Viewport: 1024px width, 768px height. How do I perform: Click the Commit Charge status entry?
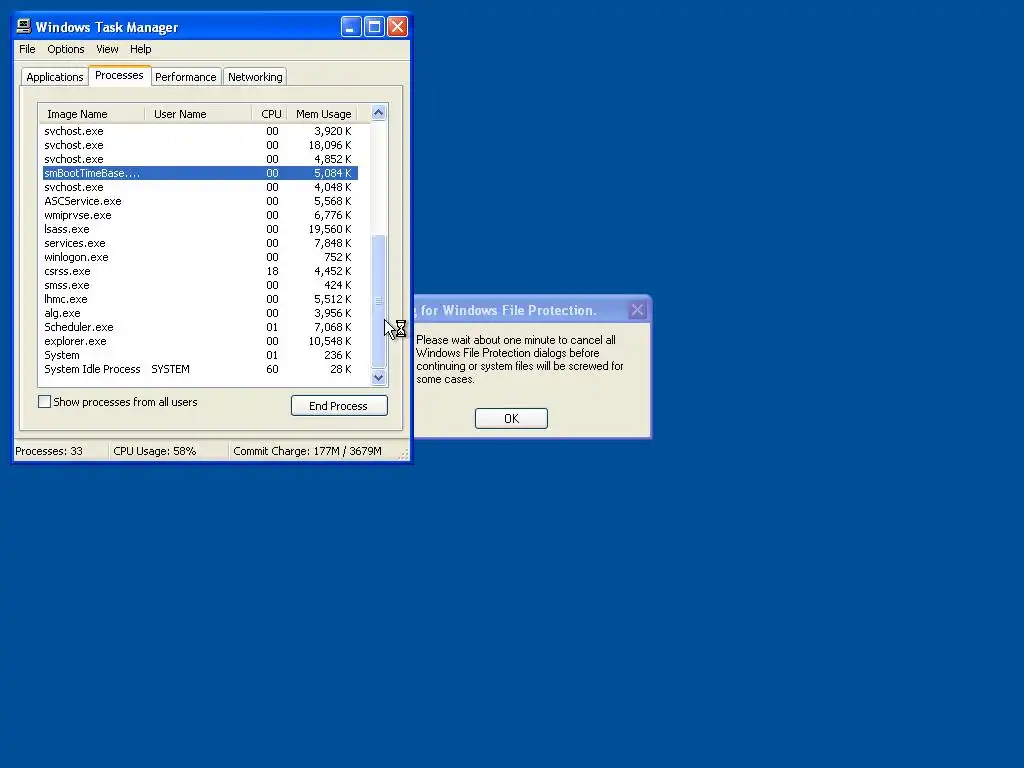click(x=308, y=451)
